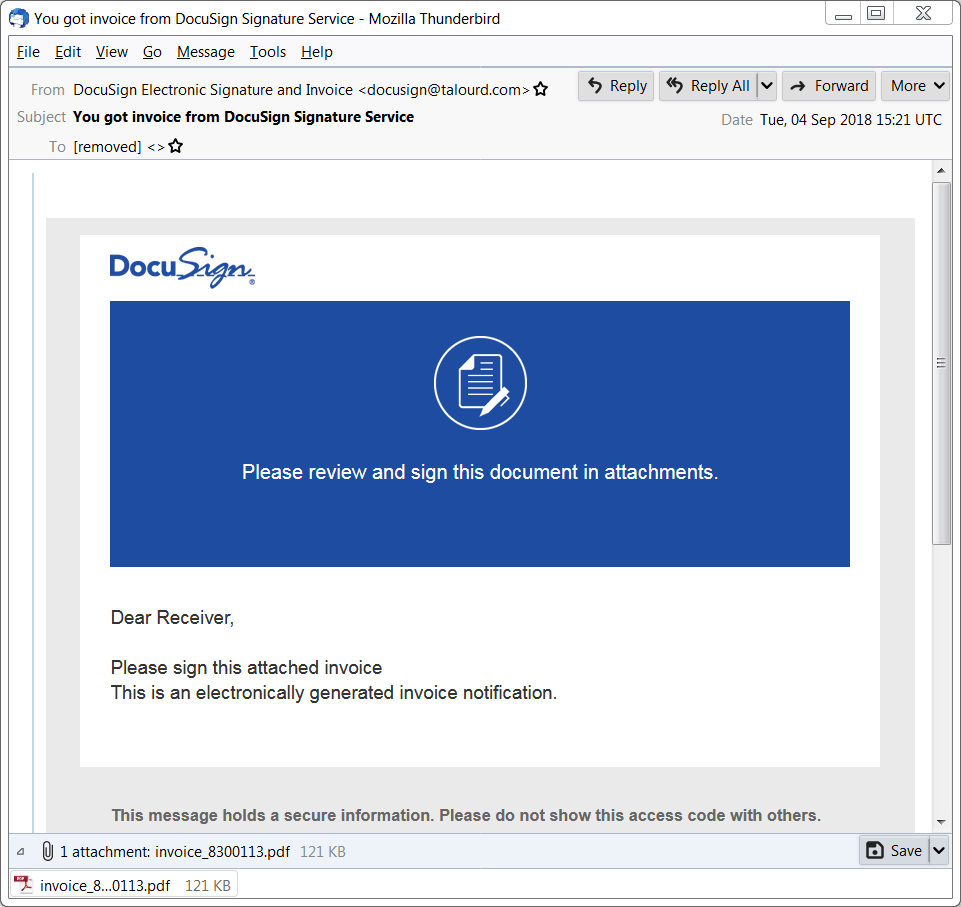Star the sender docusign@talourd.com contact

(x=541, y=89)
